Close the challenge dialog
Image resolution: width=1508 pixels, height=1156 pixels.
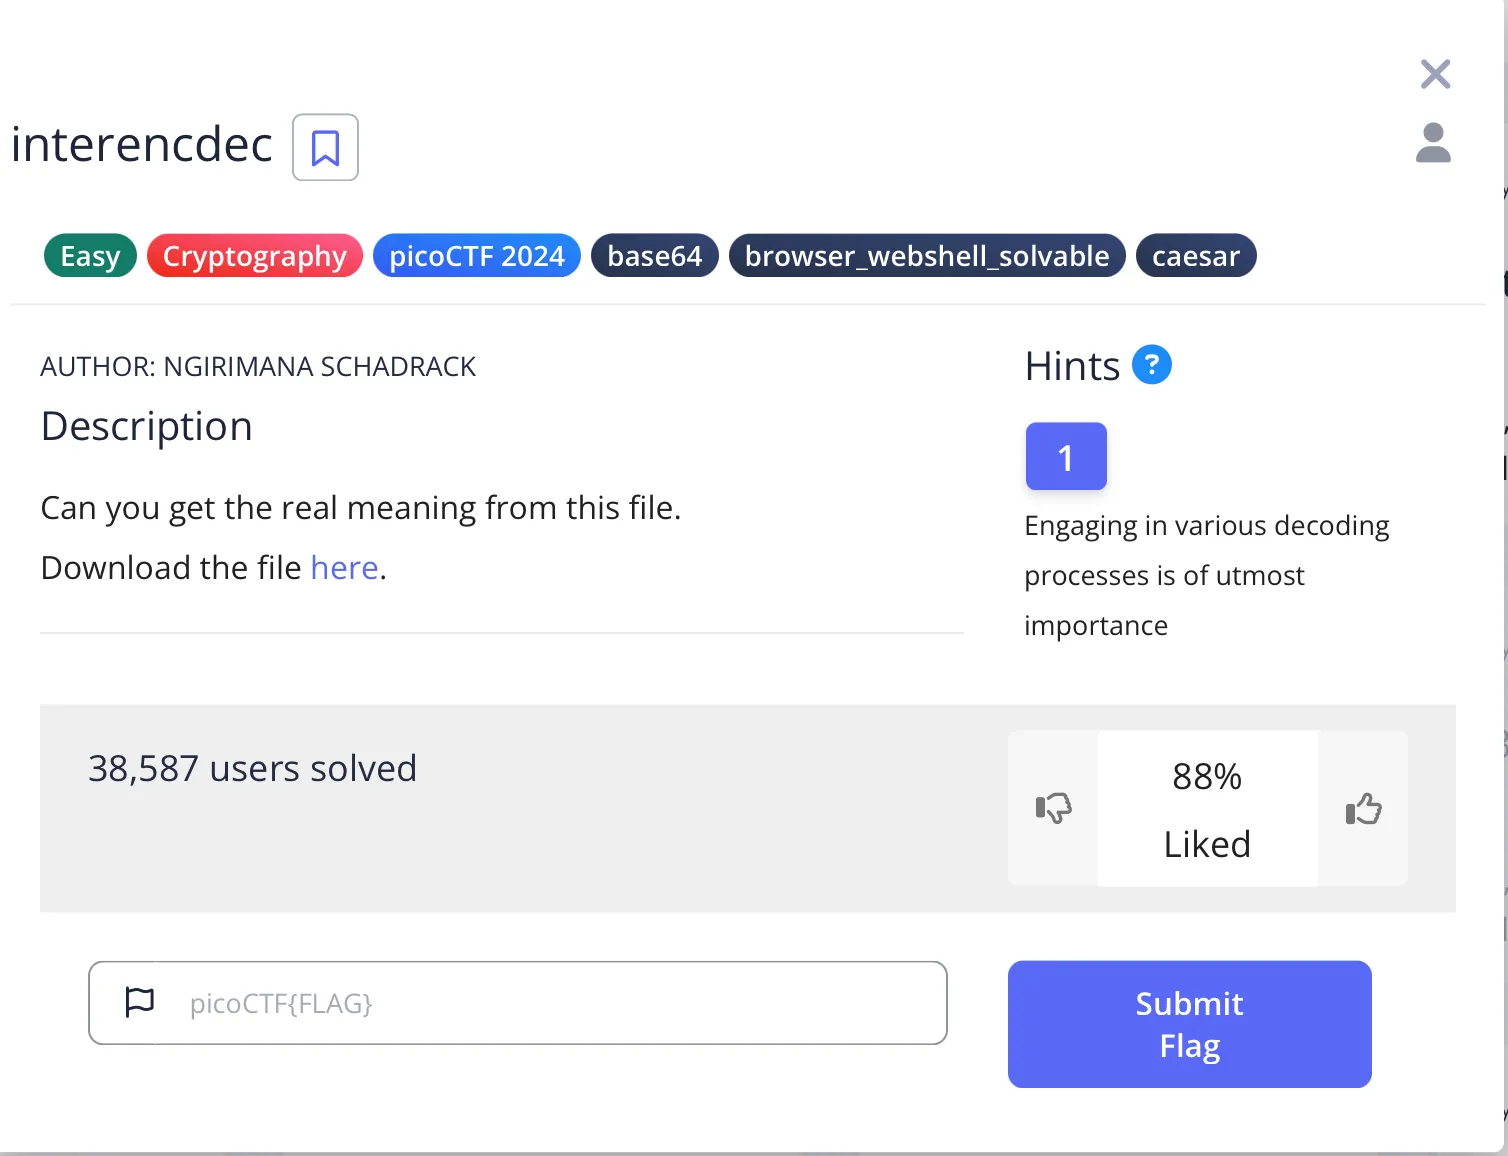point(1435,74)
